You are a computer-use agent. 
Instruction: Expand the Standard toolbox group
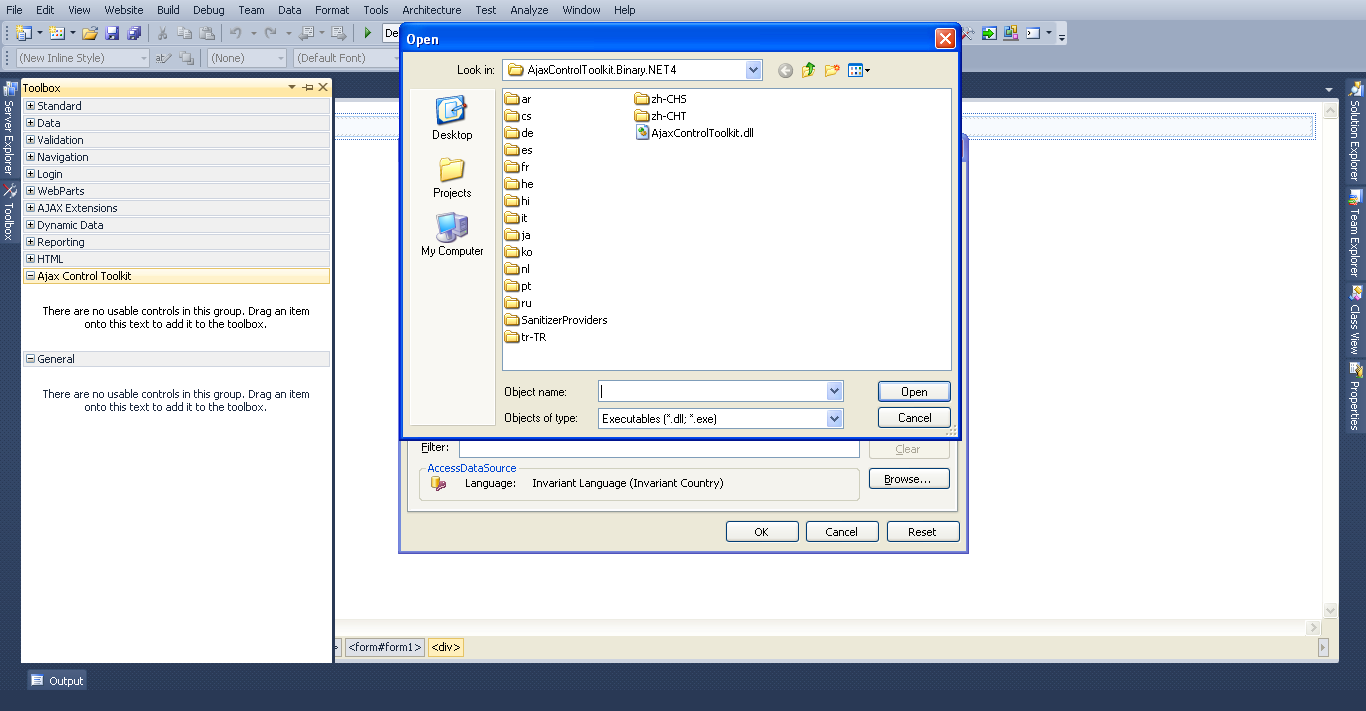[30, 105]
